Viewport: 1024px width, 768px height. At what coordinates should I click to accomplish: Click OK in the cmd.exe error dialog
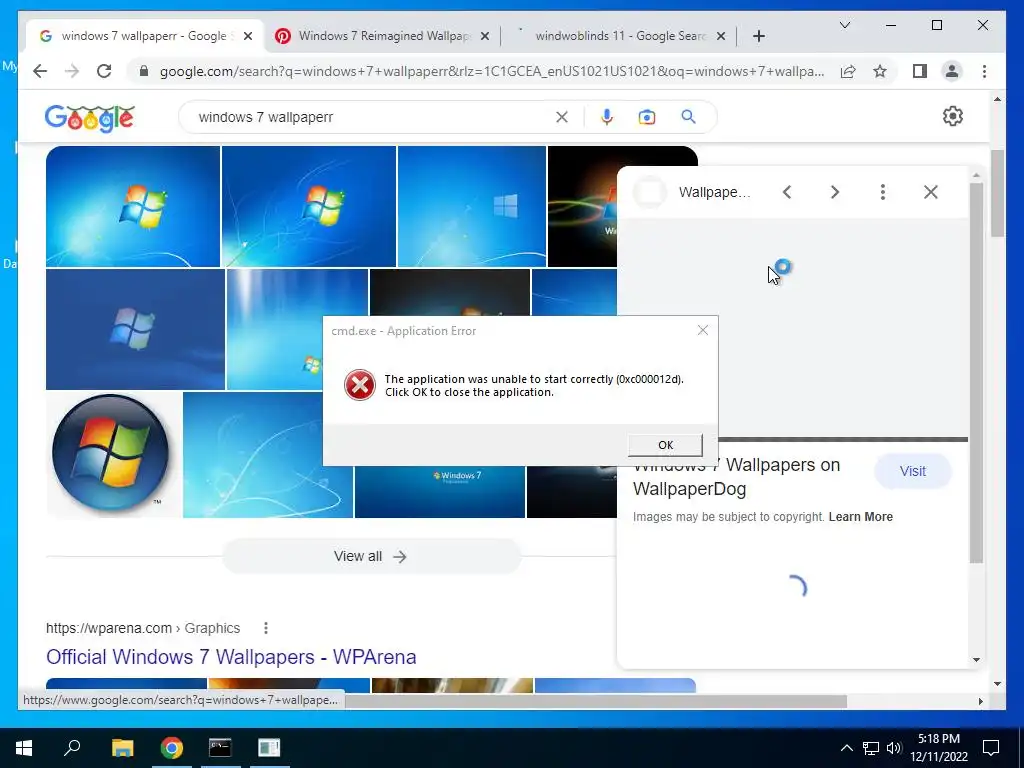coord(665,445)
